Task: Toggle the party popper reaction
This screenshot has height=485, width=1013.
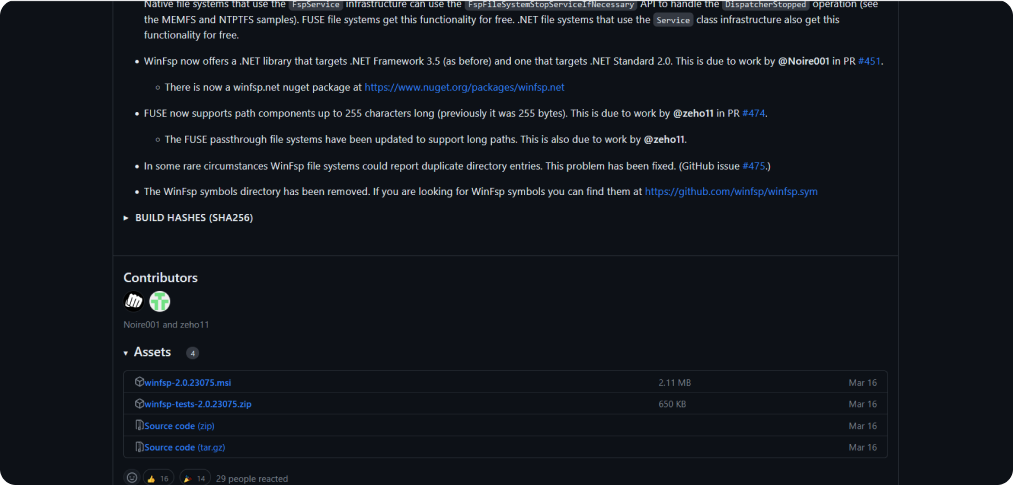Action: pyautogui.click(x=195, y=479)
